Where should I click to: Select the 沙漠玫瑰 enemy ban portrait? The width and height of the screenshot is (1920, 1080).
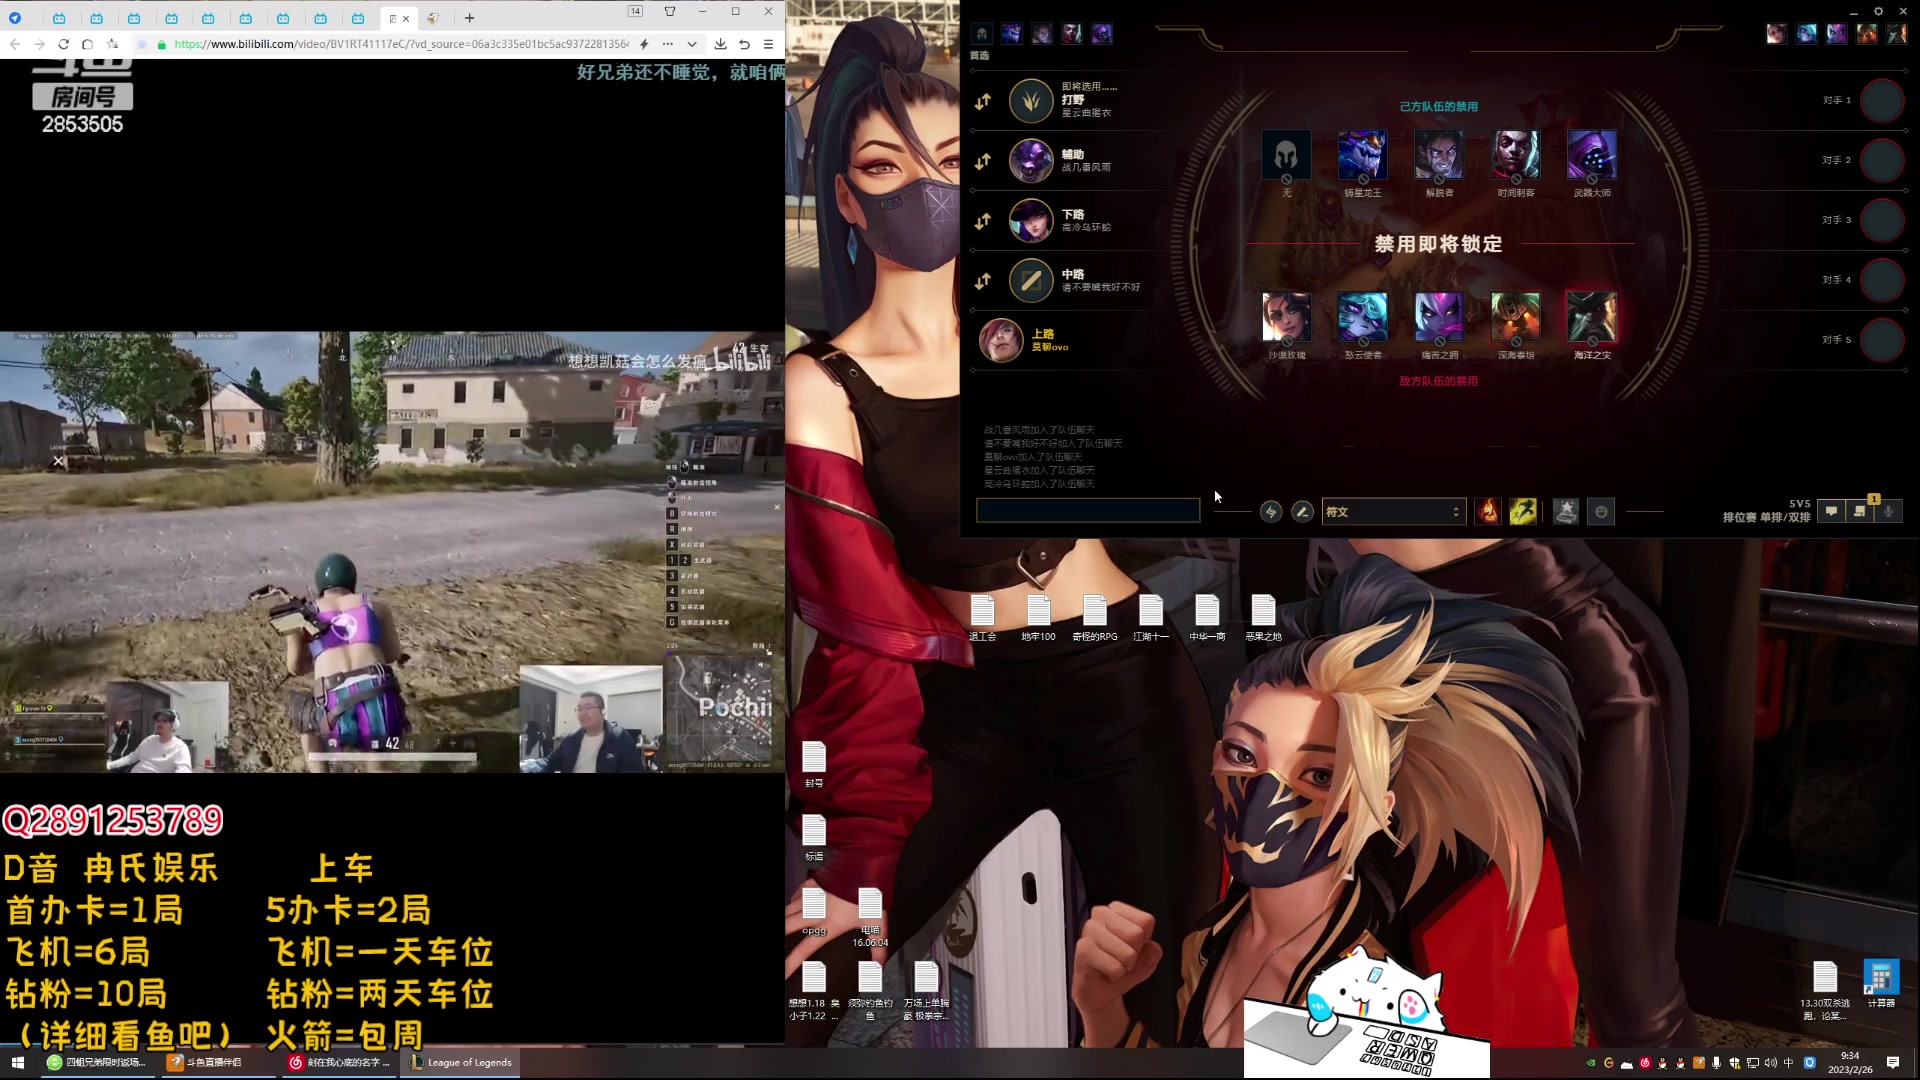(1286, 317)
